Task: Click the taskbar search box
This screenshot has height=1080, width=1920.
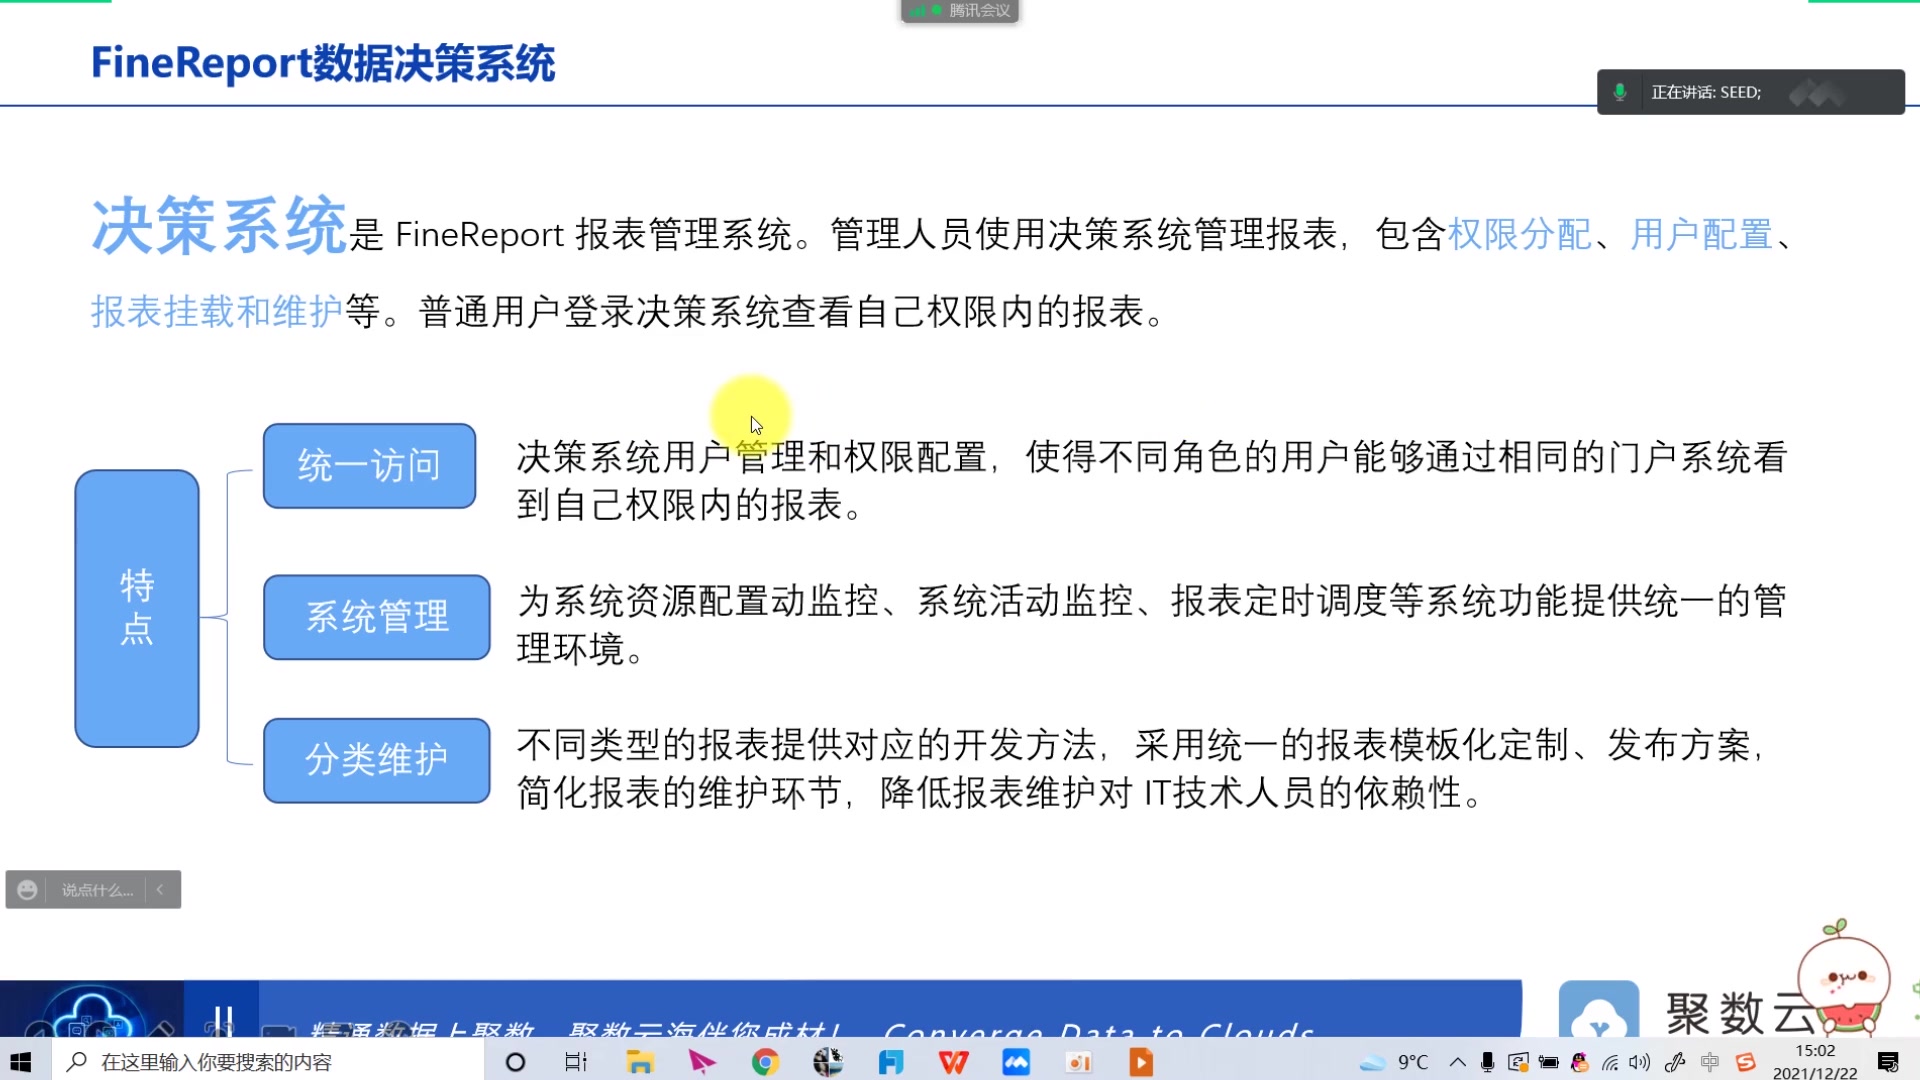Action: tap(268, 1061)
